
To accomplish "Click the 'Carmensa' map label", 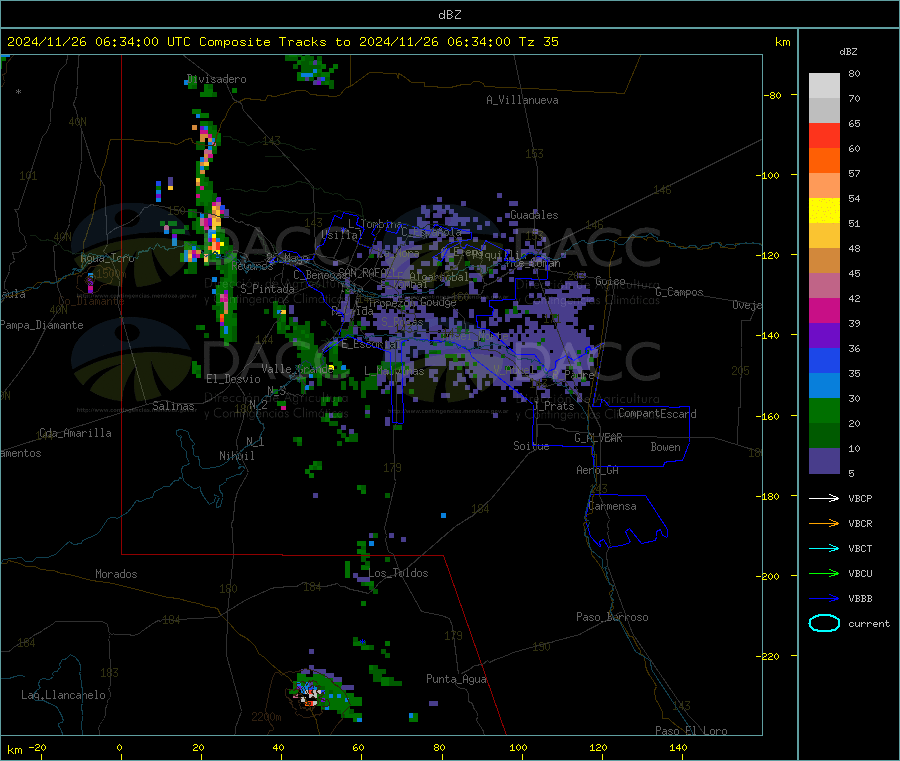I will tap(612, 506).
